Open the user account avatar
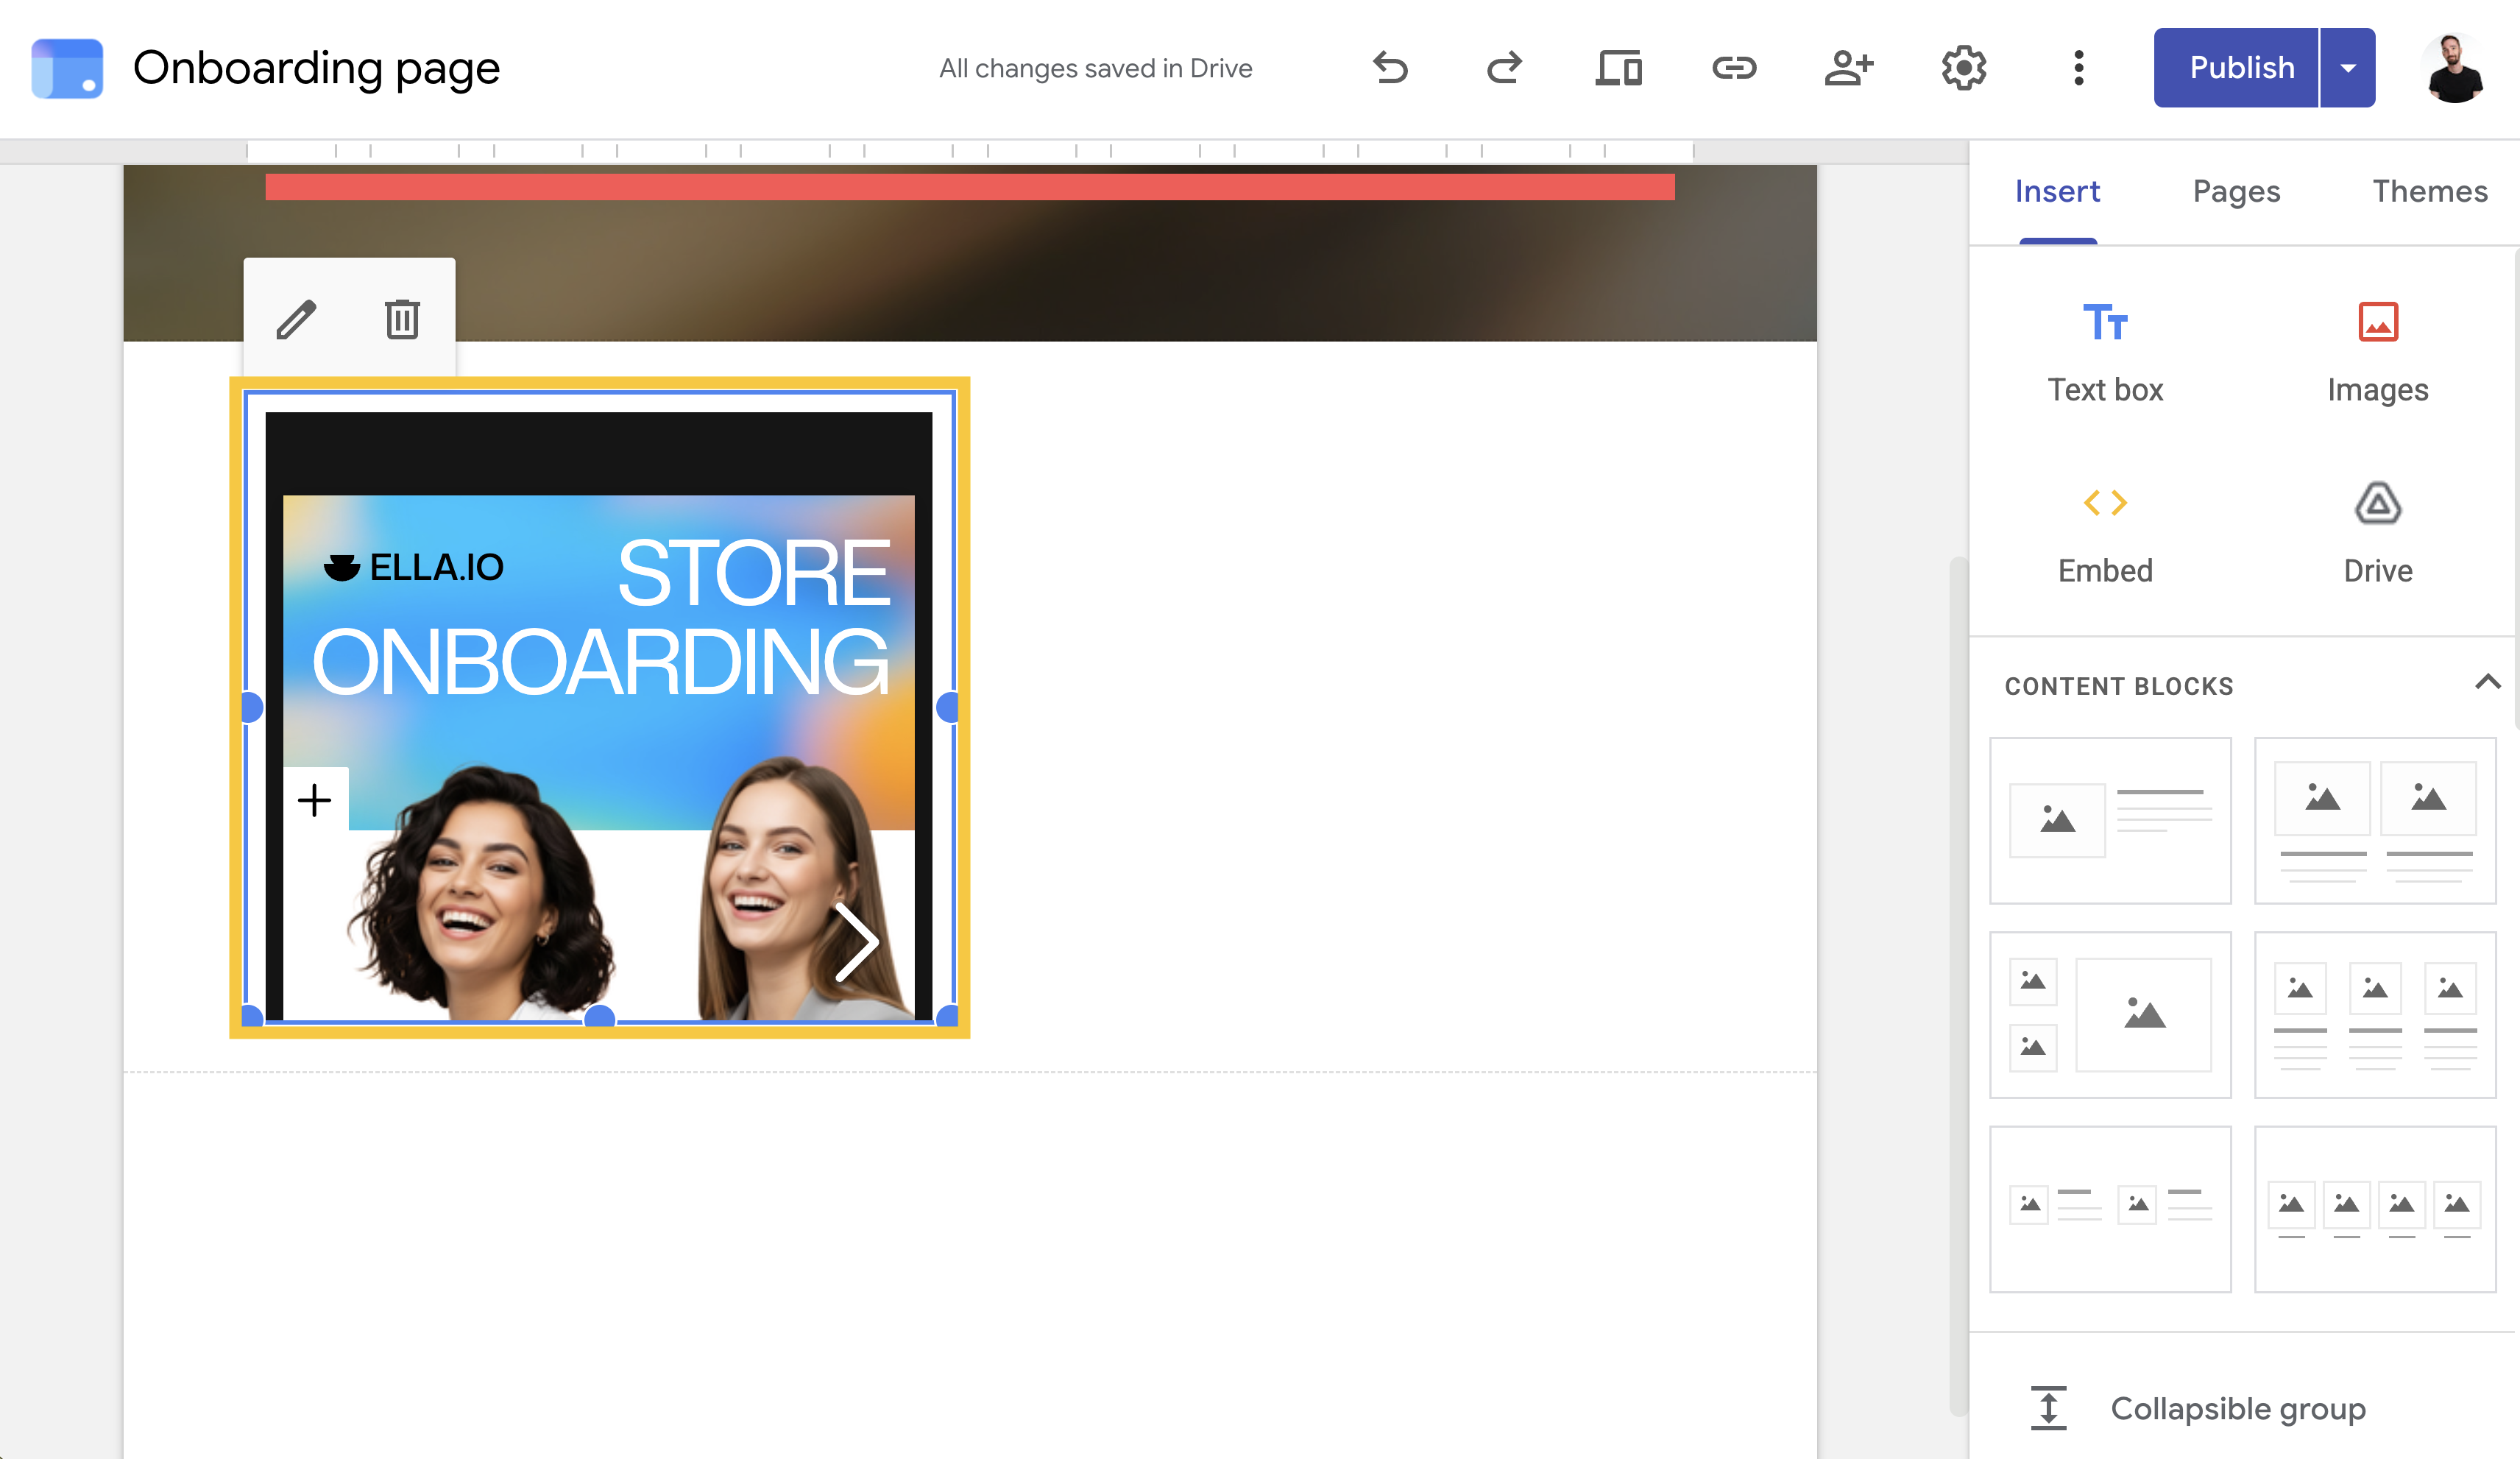Screen dimensions: 2520x1459 (2454, 68)
